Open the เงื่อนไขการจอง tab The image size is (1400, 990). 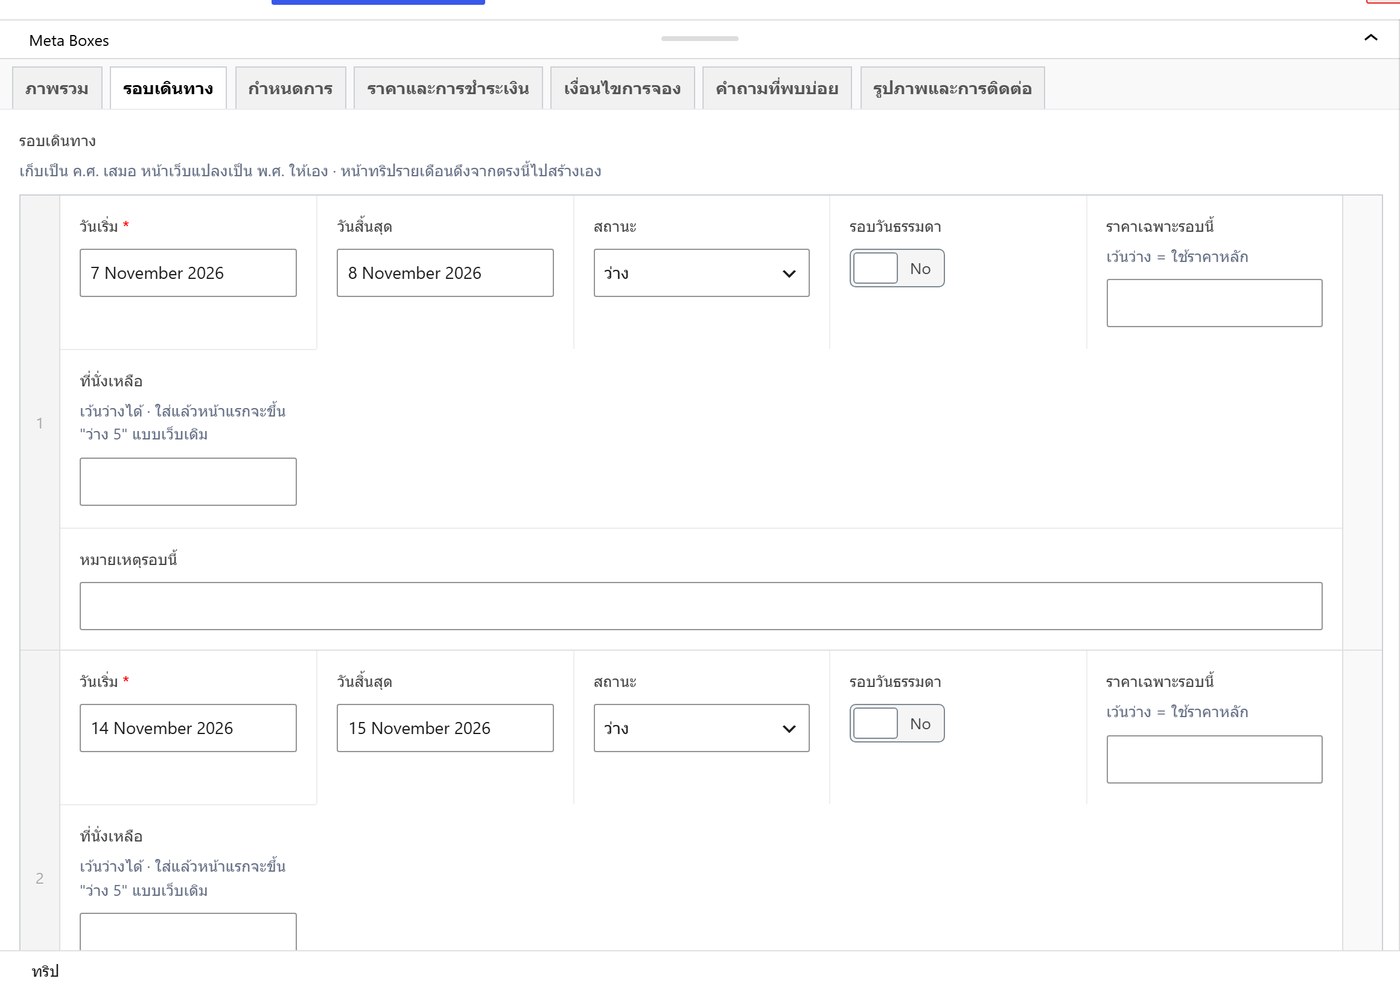[x=622, y=88]
